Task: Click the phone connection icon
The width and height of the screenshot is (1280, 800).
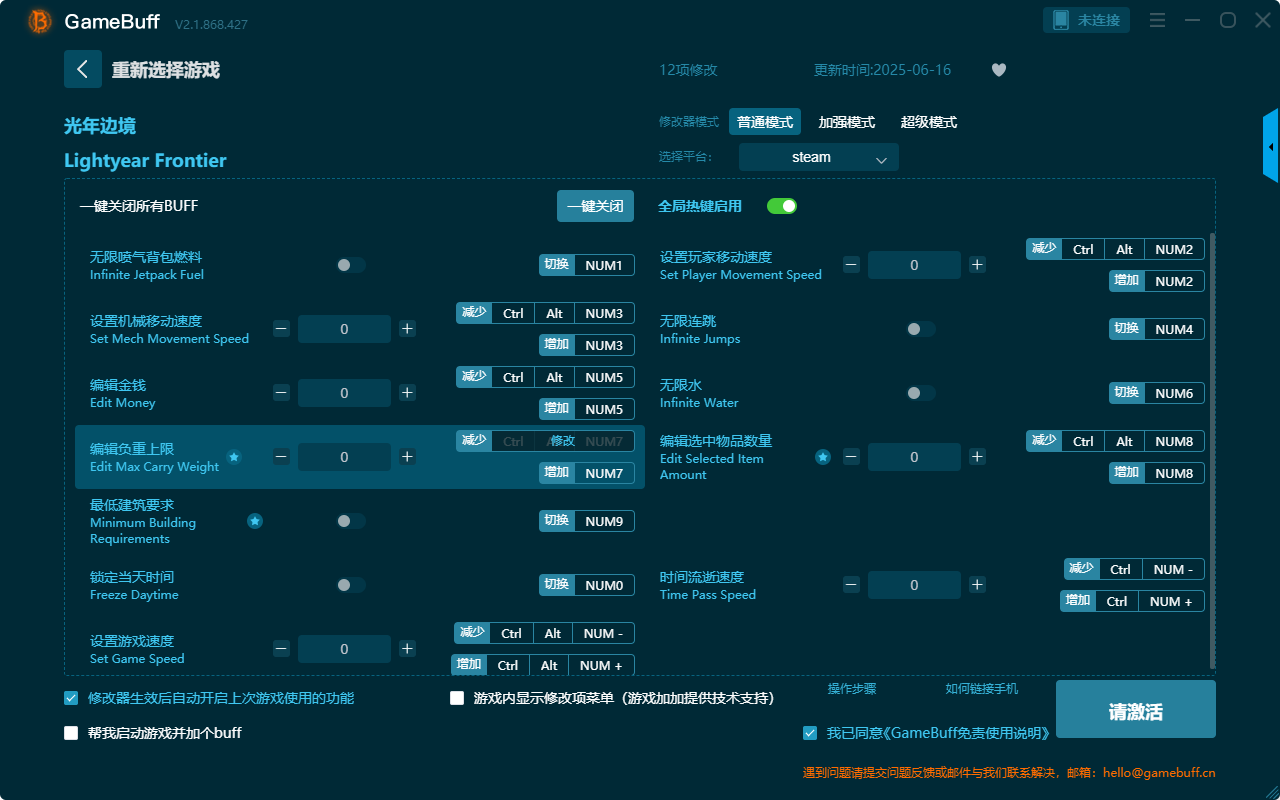Action: (x=1061, y=20)
